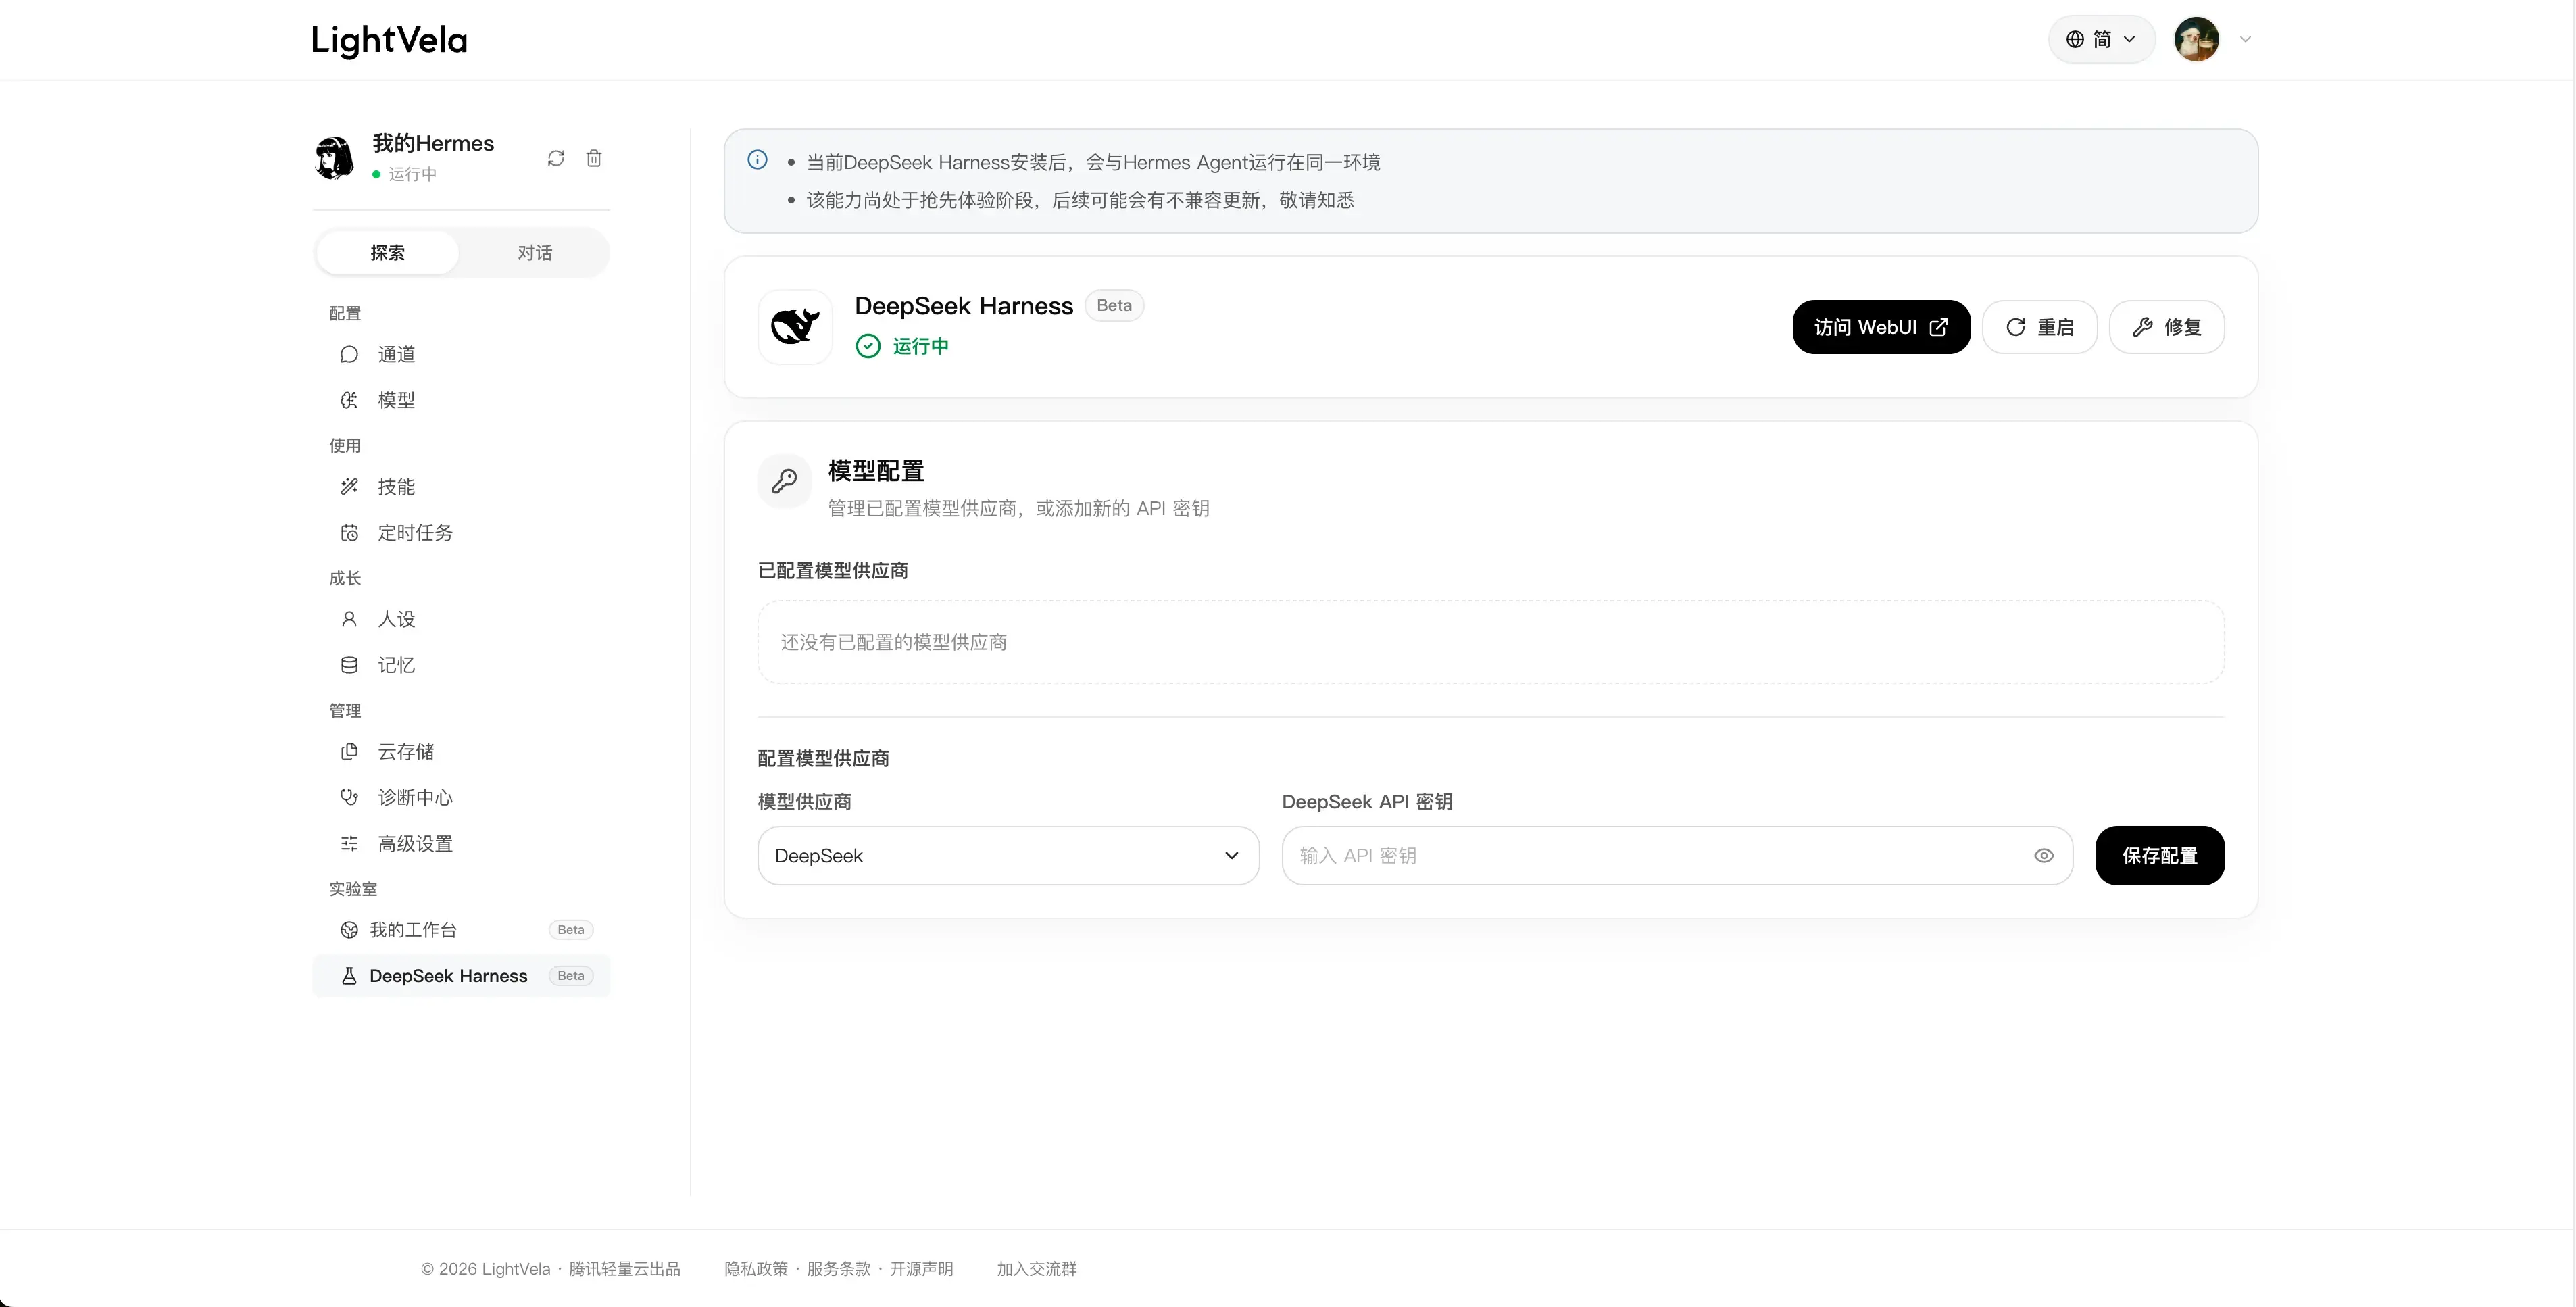Click the DeepSeek whale logo

[x=795, y=327]
